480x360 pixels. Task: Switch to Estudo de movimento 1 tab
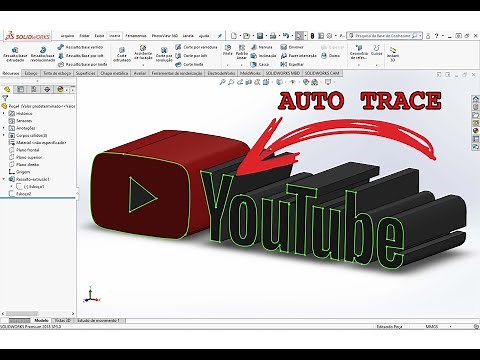(x=99, y=320)
